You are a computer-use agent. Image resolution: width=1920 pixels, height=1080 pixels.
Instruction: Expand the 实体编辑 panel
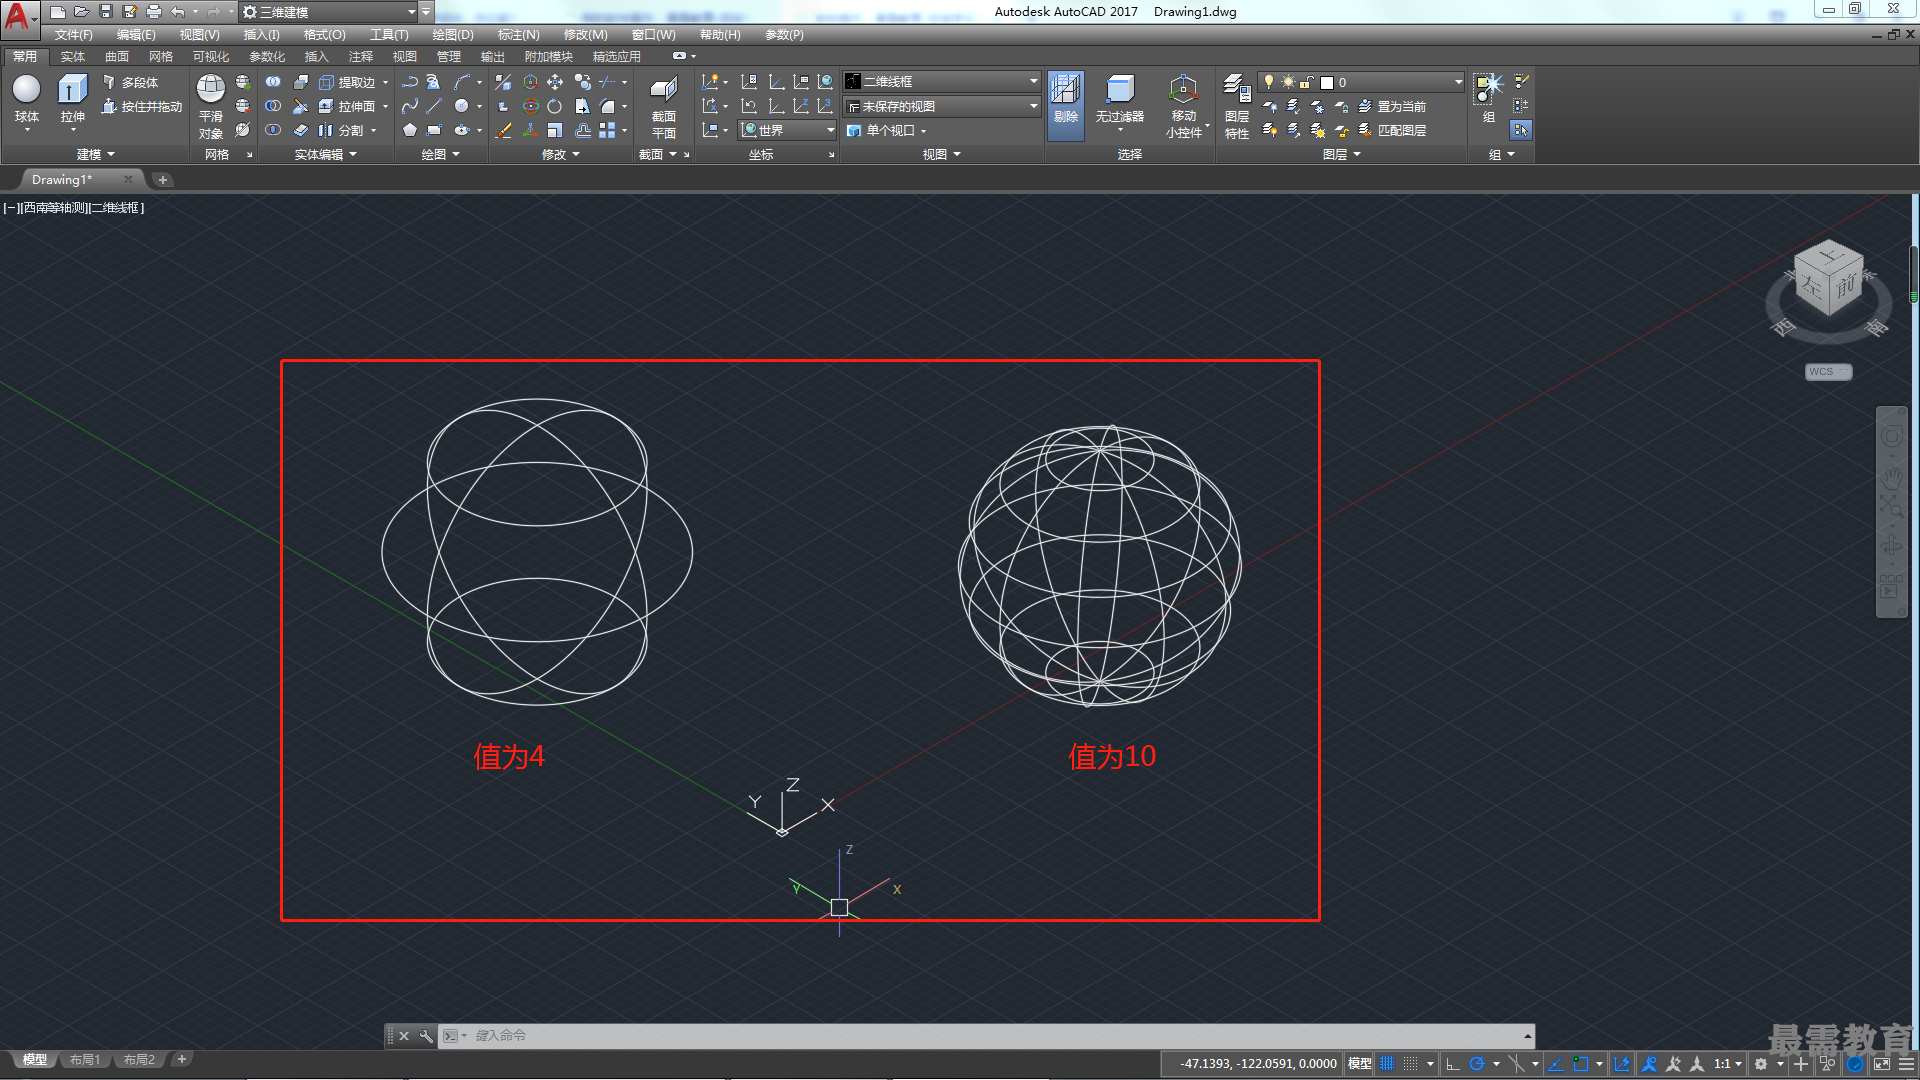click(326, 154)
